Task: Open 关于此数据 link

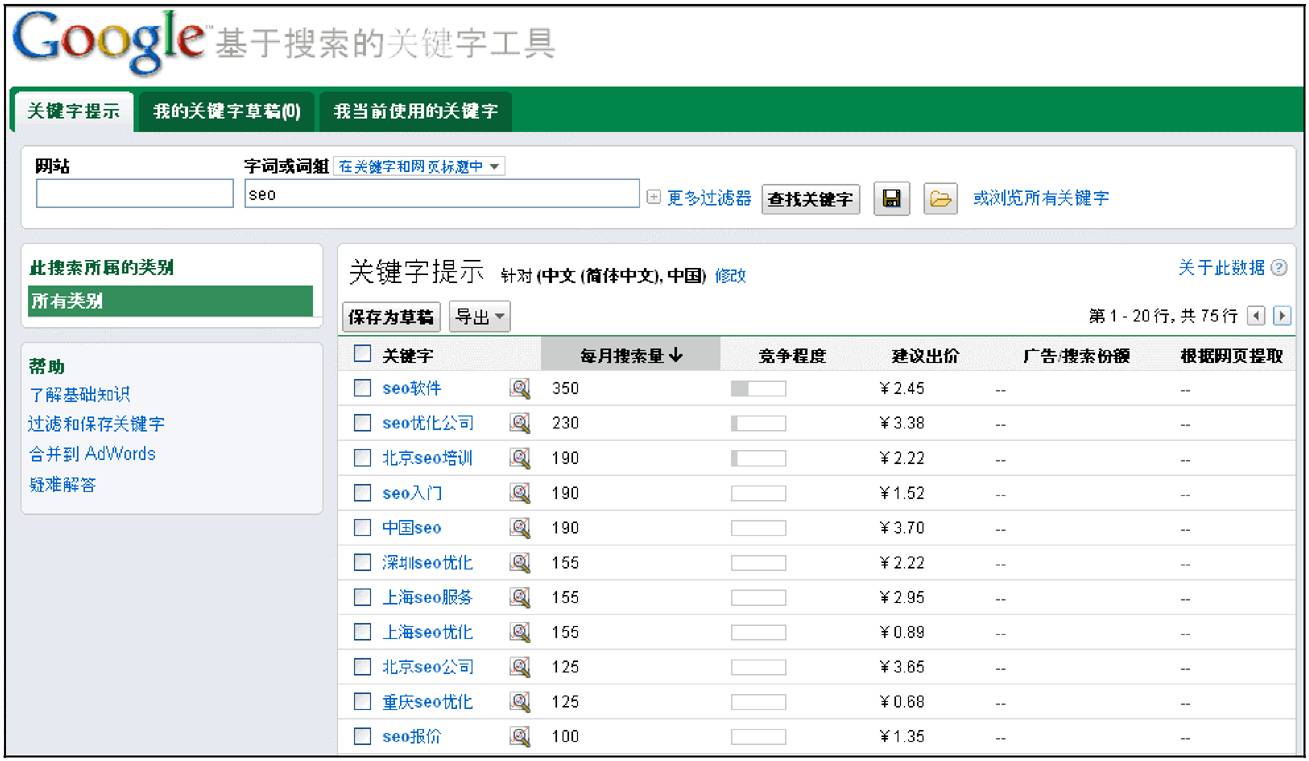Action: pyautogui.click(x=1221, y=268)
